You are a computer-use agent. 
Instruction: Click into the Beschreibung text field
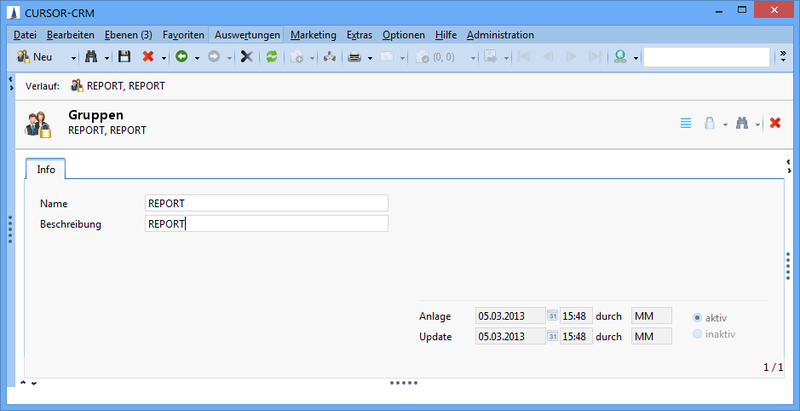coord(266,224)
